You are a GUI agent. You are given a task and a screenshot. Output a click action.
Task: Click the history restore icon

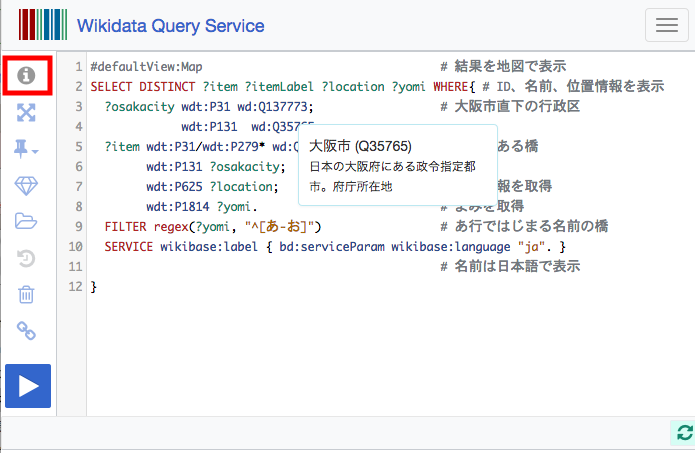[26, 258]
